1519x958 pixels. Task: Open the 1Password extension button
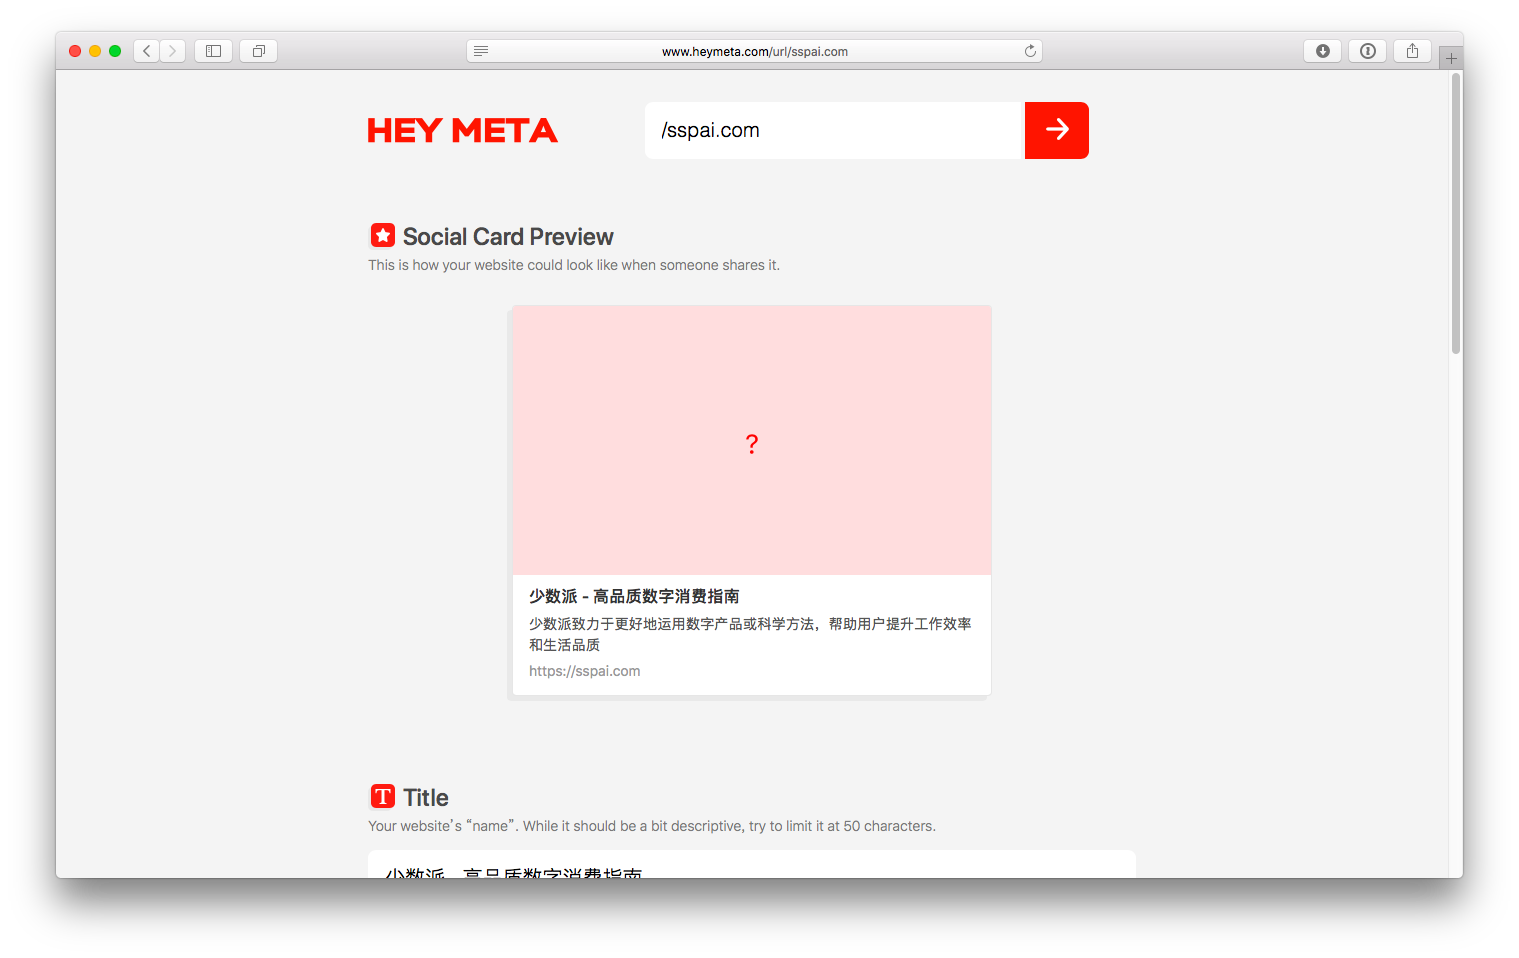[x=1367, y=51]
